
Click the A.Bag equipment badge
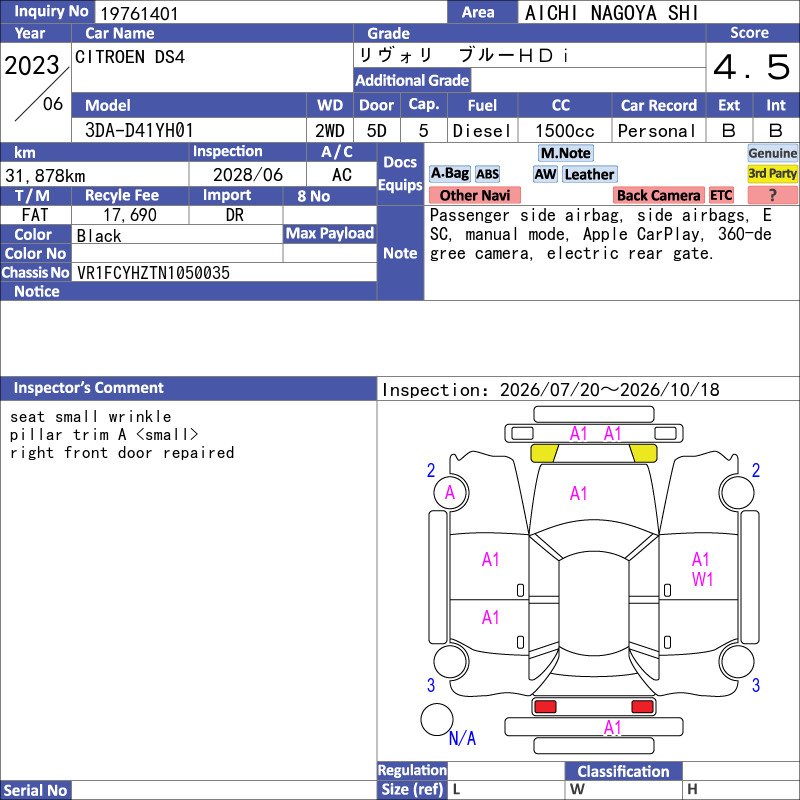[x=449, y=174]
